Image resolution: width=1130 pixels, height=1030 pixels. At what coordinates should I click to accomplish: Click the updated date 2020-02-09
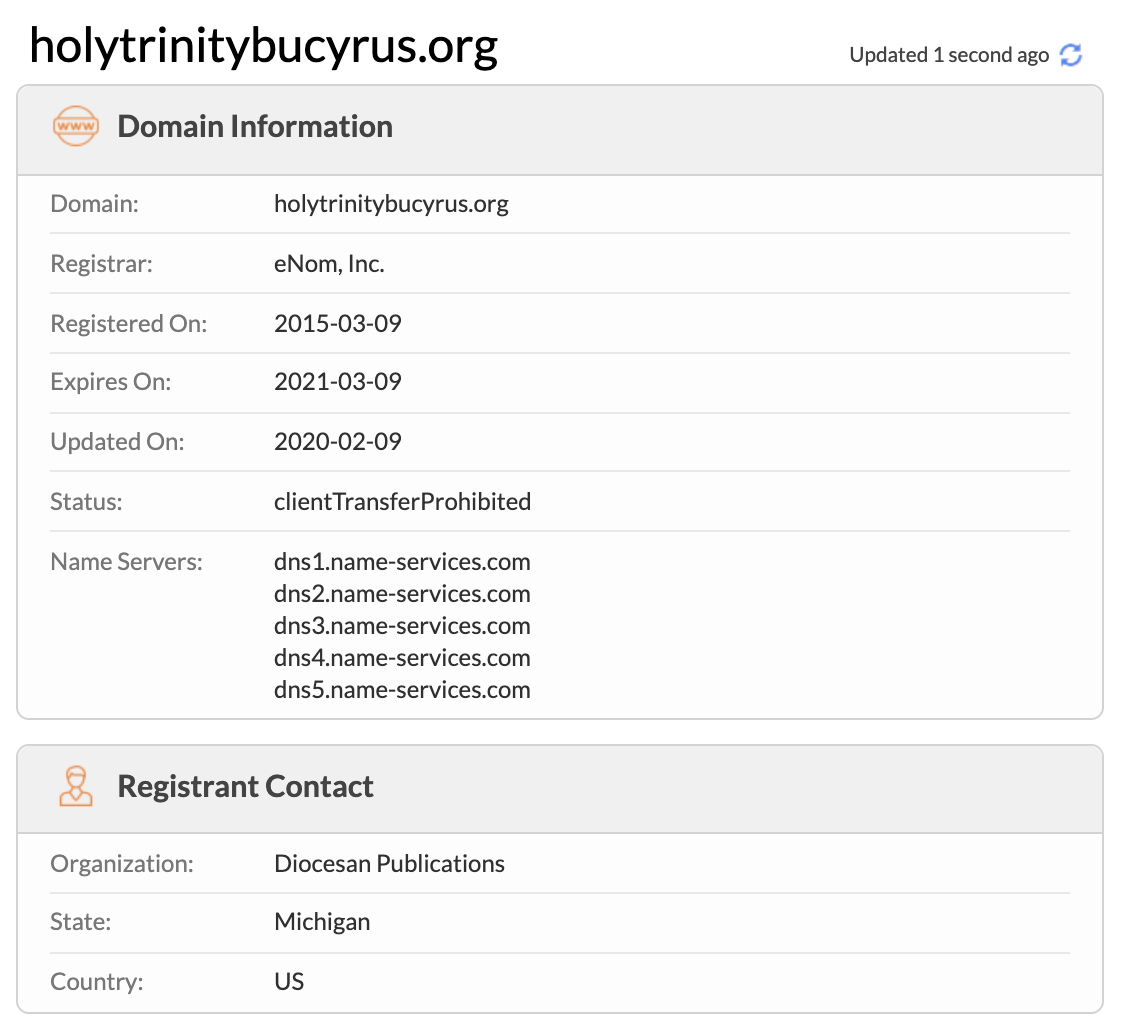point(338,442)
